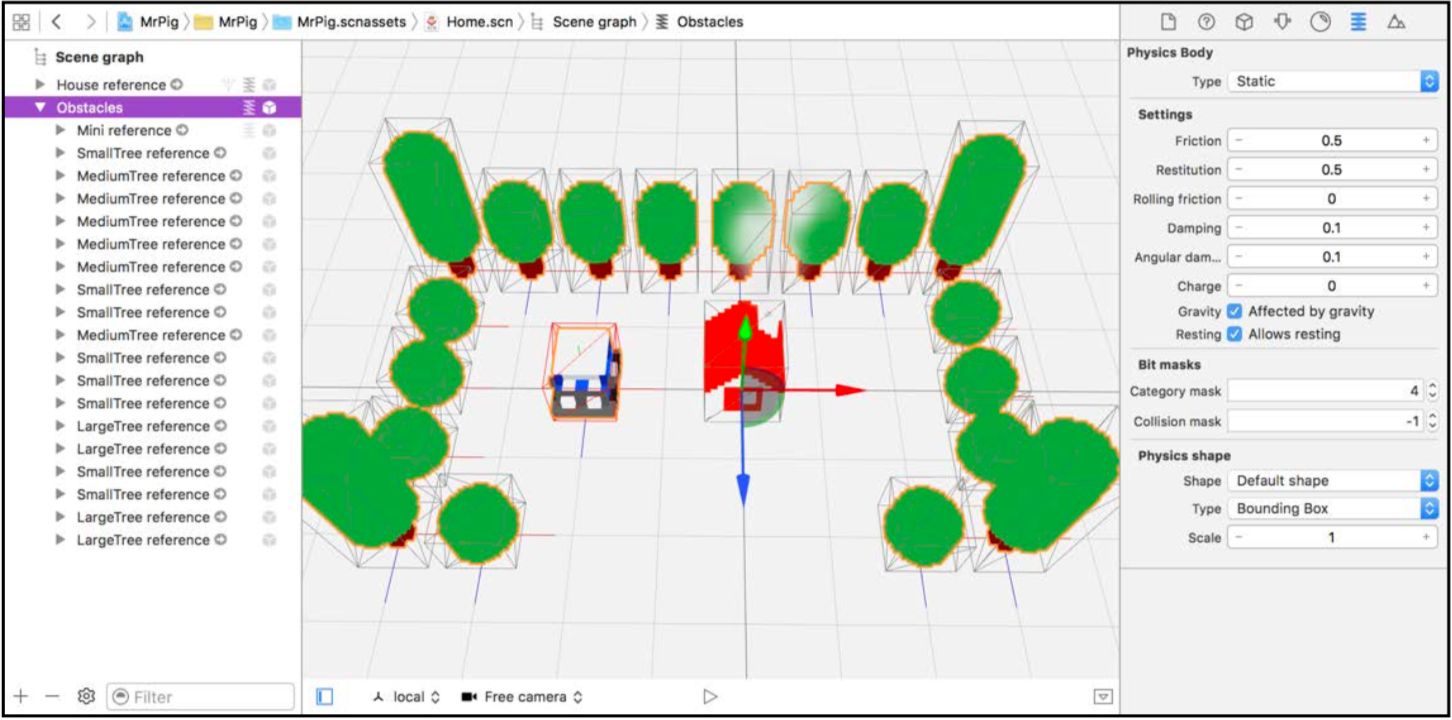1452x720 pixels.
Task: Toggle Affected by gravity checkbox
Action: 1235,311
